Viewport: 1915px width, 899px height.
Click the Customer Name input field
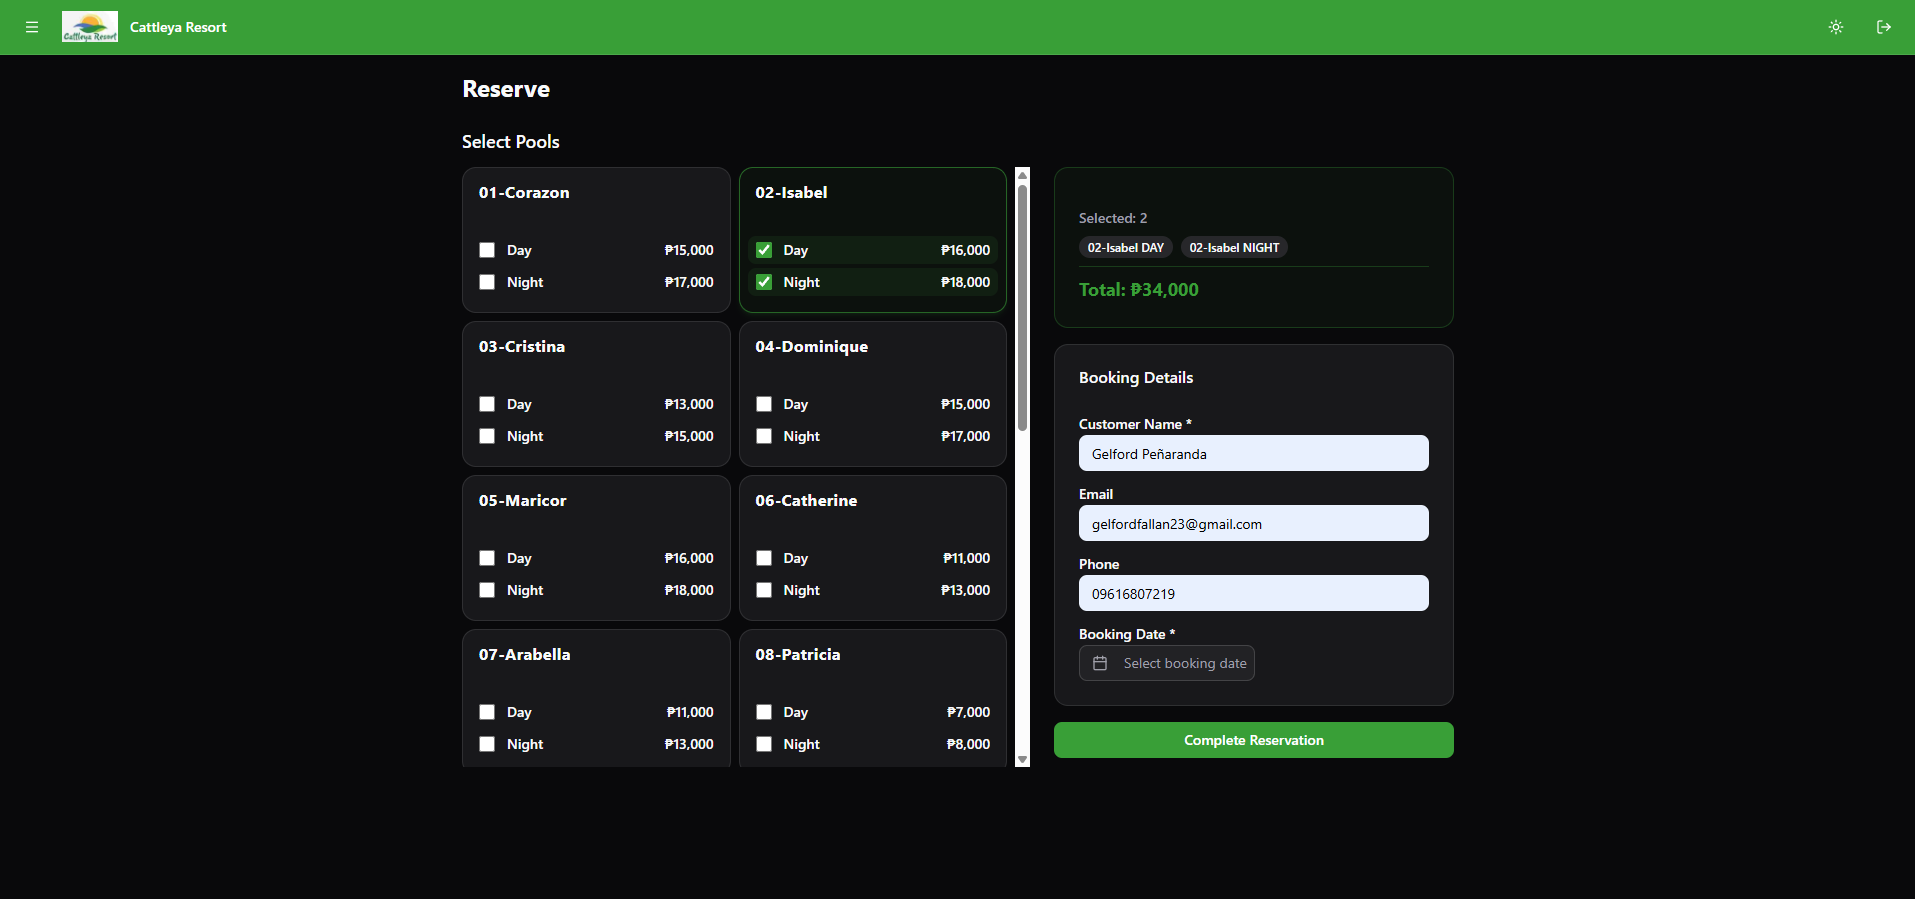pyautogui.click(x=1254, y=453)
